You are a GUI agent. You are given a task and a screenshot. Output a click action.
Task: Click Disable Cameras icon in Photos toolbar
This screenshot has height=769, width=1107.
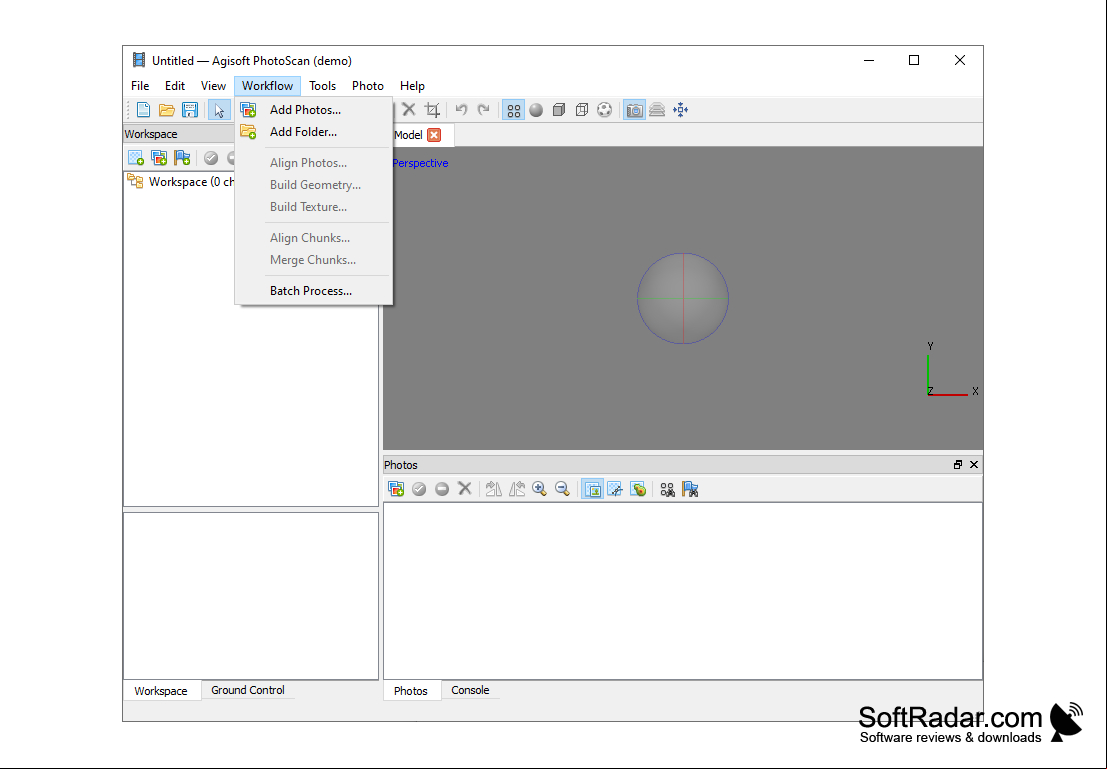point(442,489)
